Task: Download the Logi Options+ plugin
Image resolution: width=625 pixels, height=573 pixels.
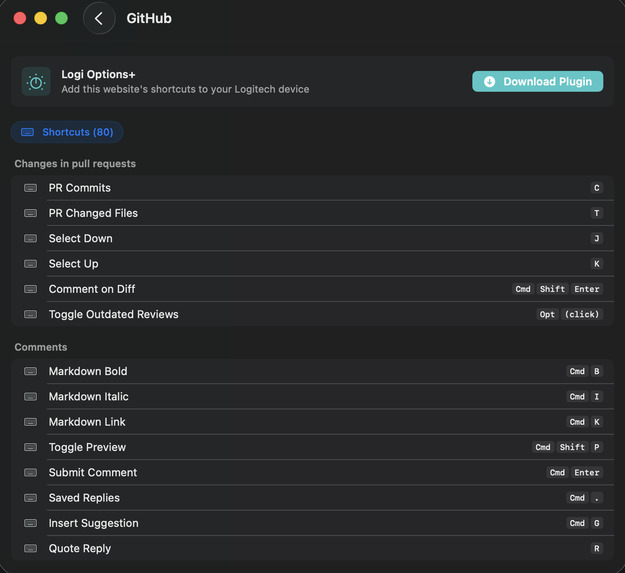Action: (537, 81)
